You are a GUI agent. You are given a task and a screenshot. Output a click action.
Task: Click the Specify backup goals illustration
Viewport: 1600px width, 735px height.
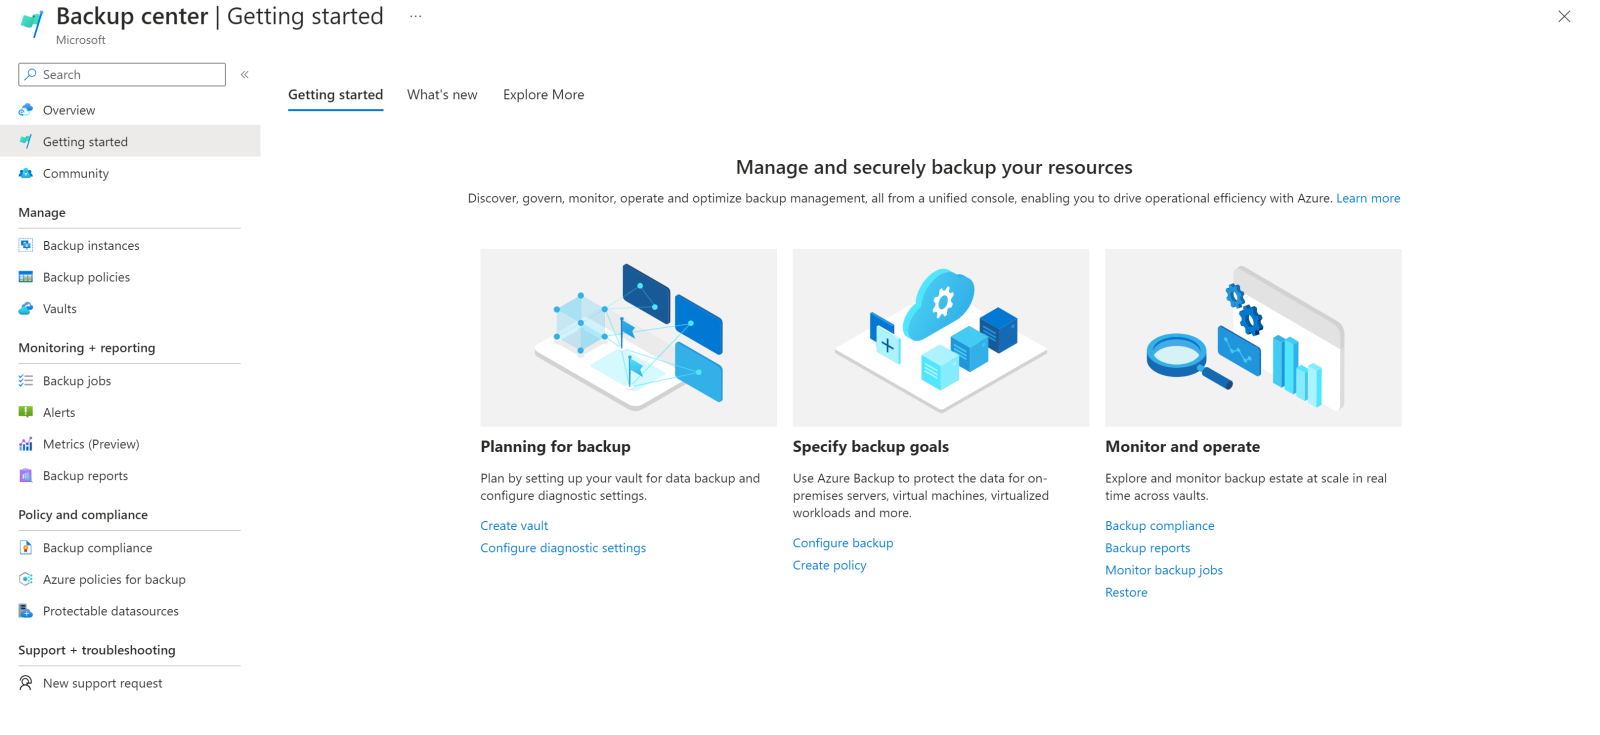pyautogui.click(x=940, y=338)
